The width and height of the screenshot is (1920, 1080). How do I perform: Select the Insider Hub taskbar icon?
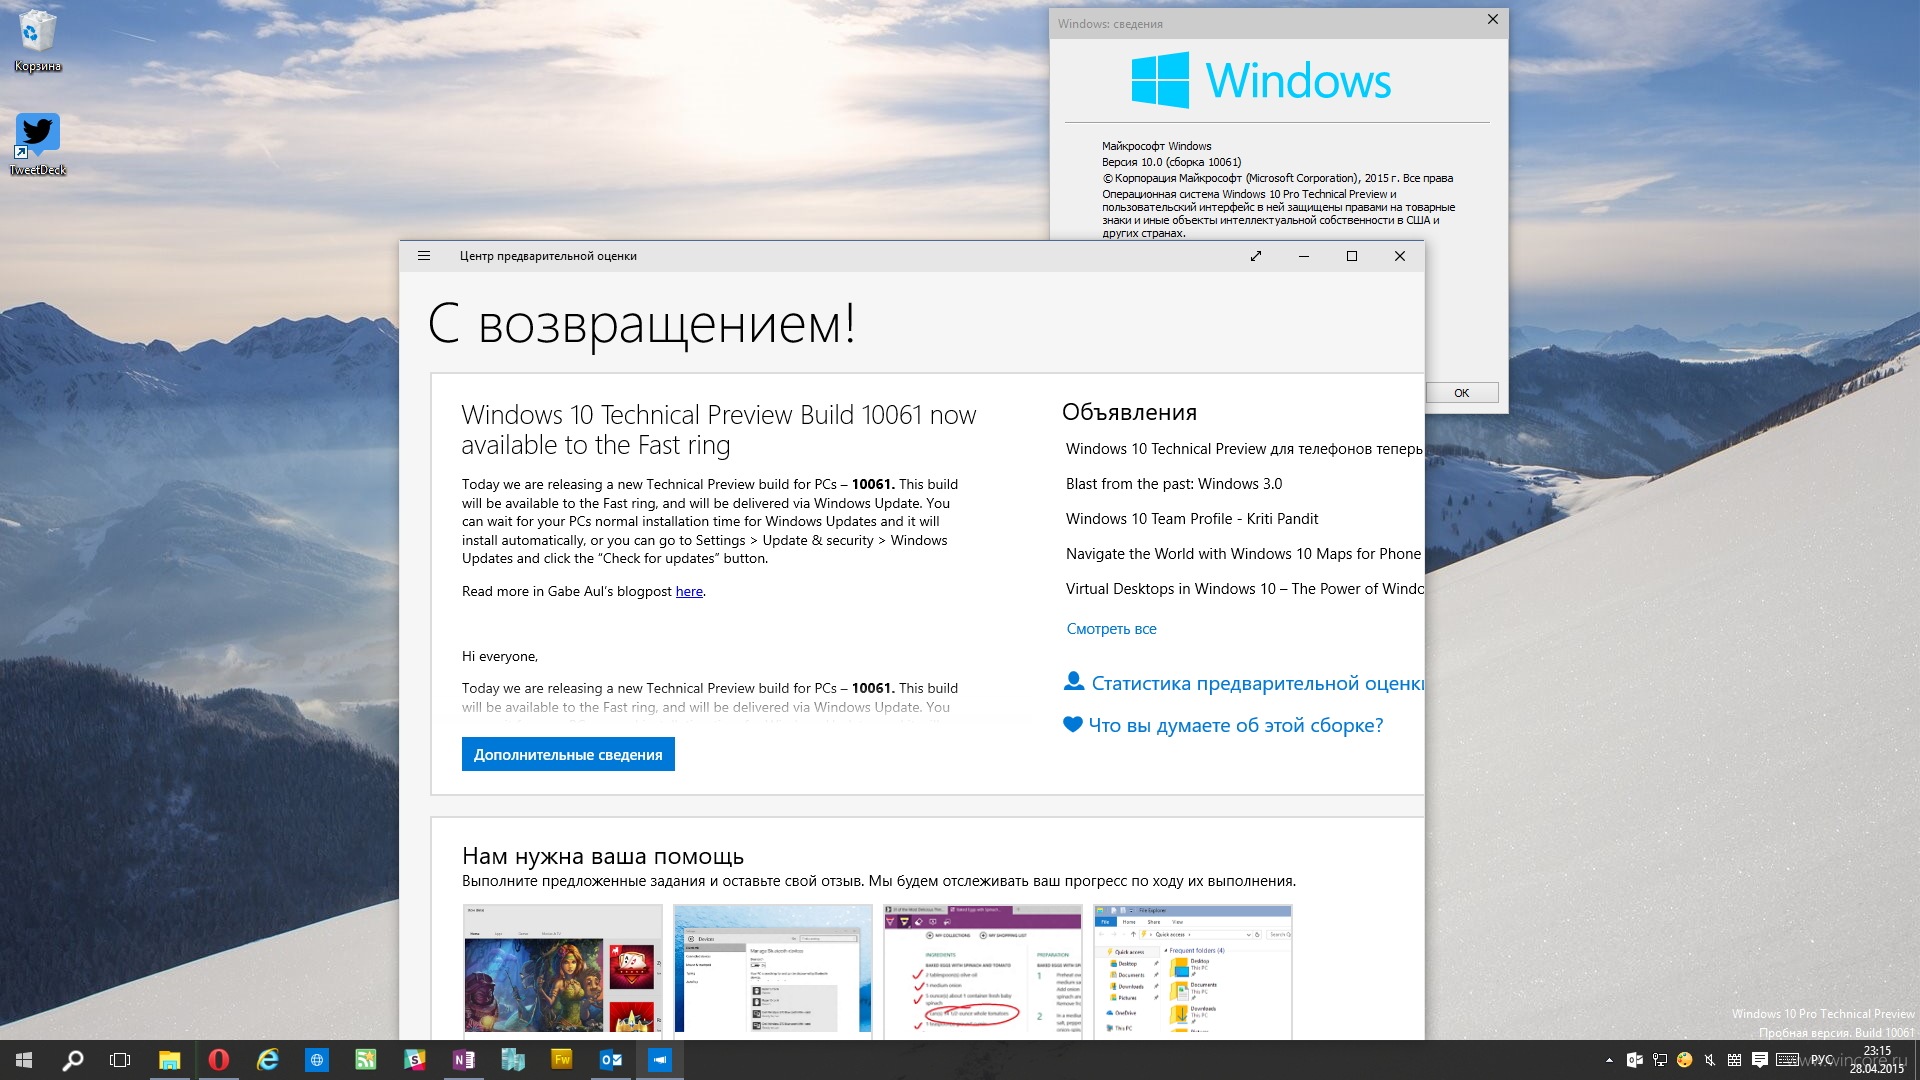(x=659, y=1060)
